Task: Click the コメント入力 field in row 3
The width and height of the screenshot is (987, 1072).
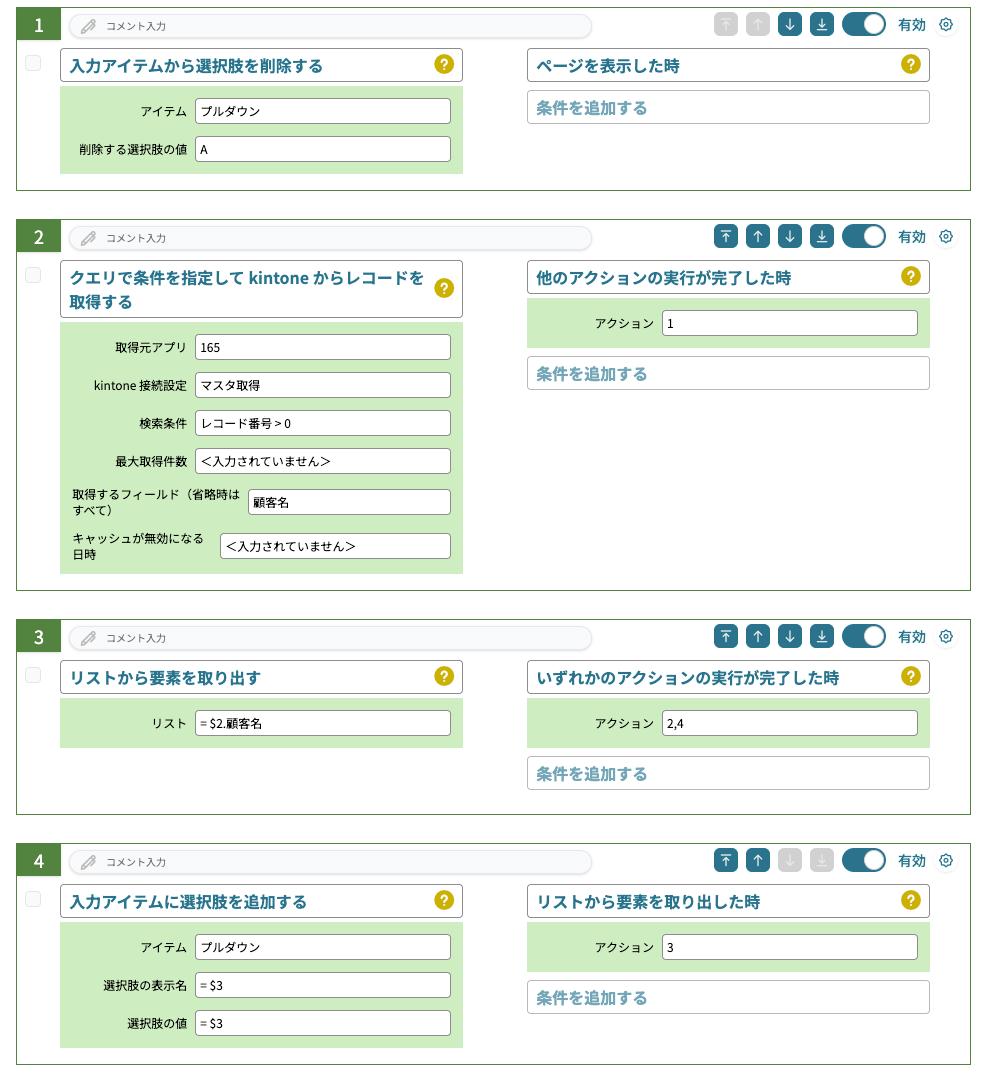Action: (x=330, y=638)
